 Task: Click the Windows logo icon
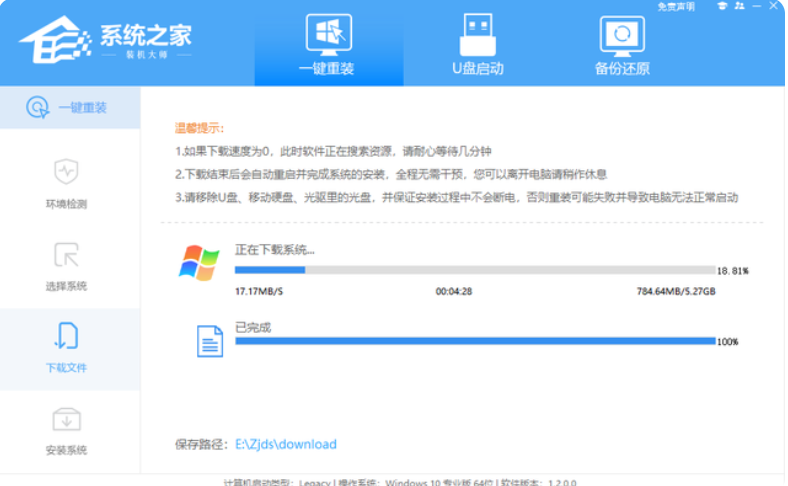pos(199,262)
